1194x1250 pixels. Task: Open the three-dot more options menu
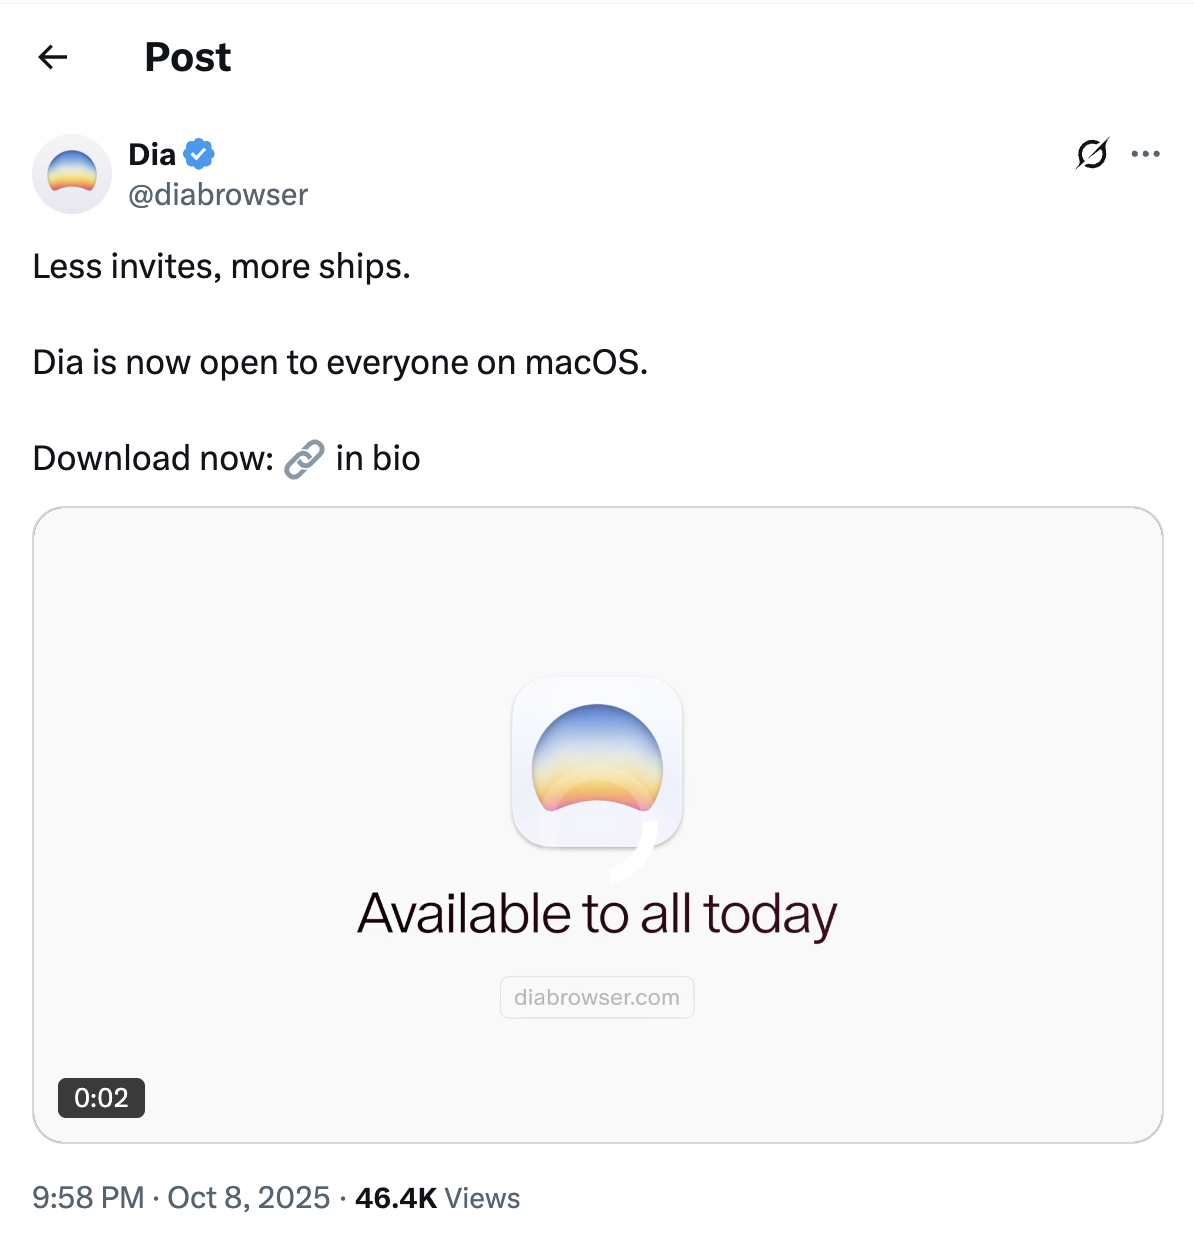(1145, 154)
